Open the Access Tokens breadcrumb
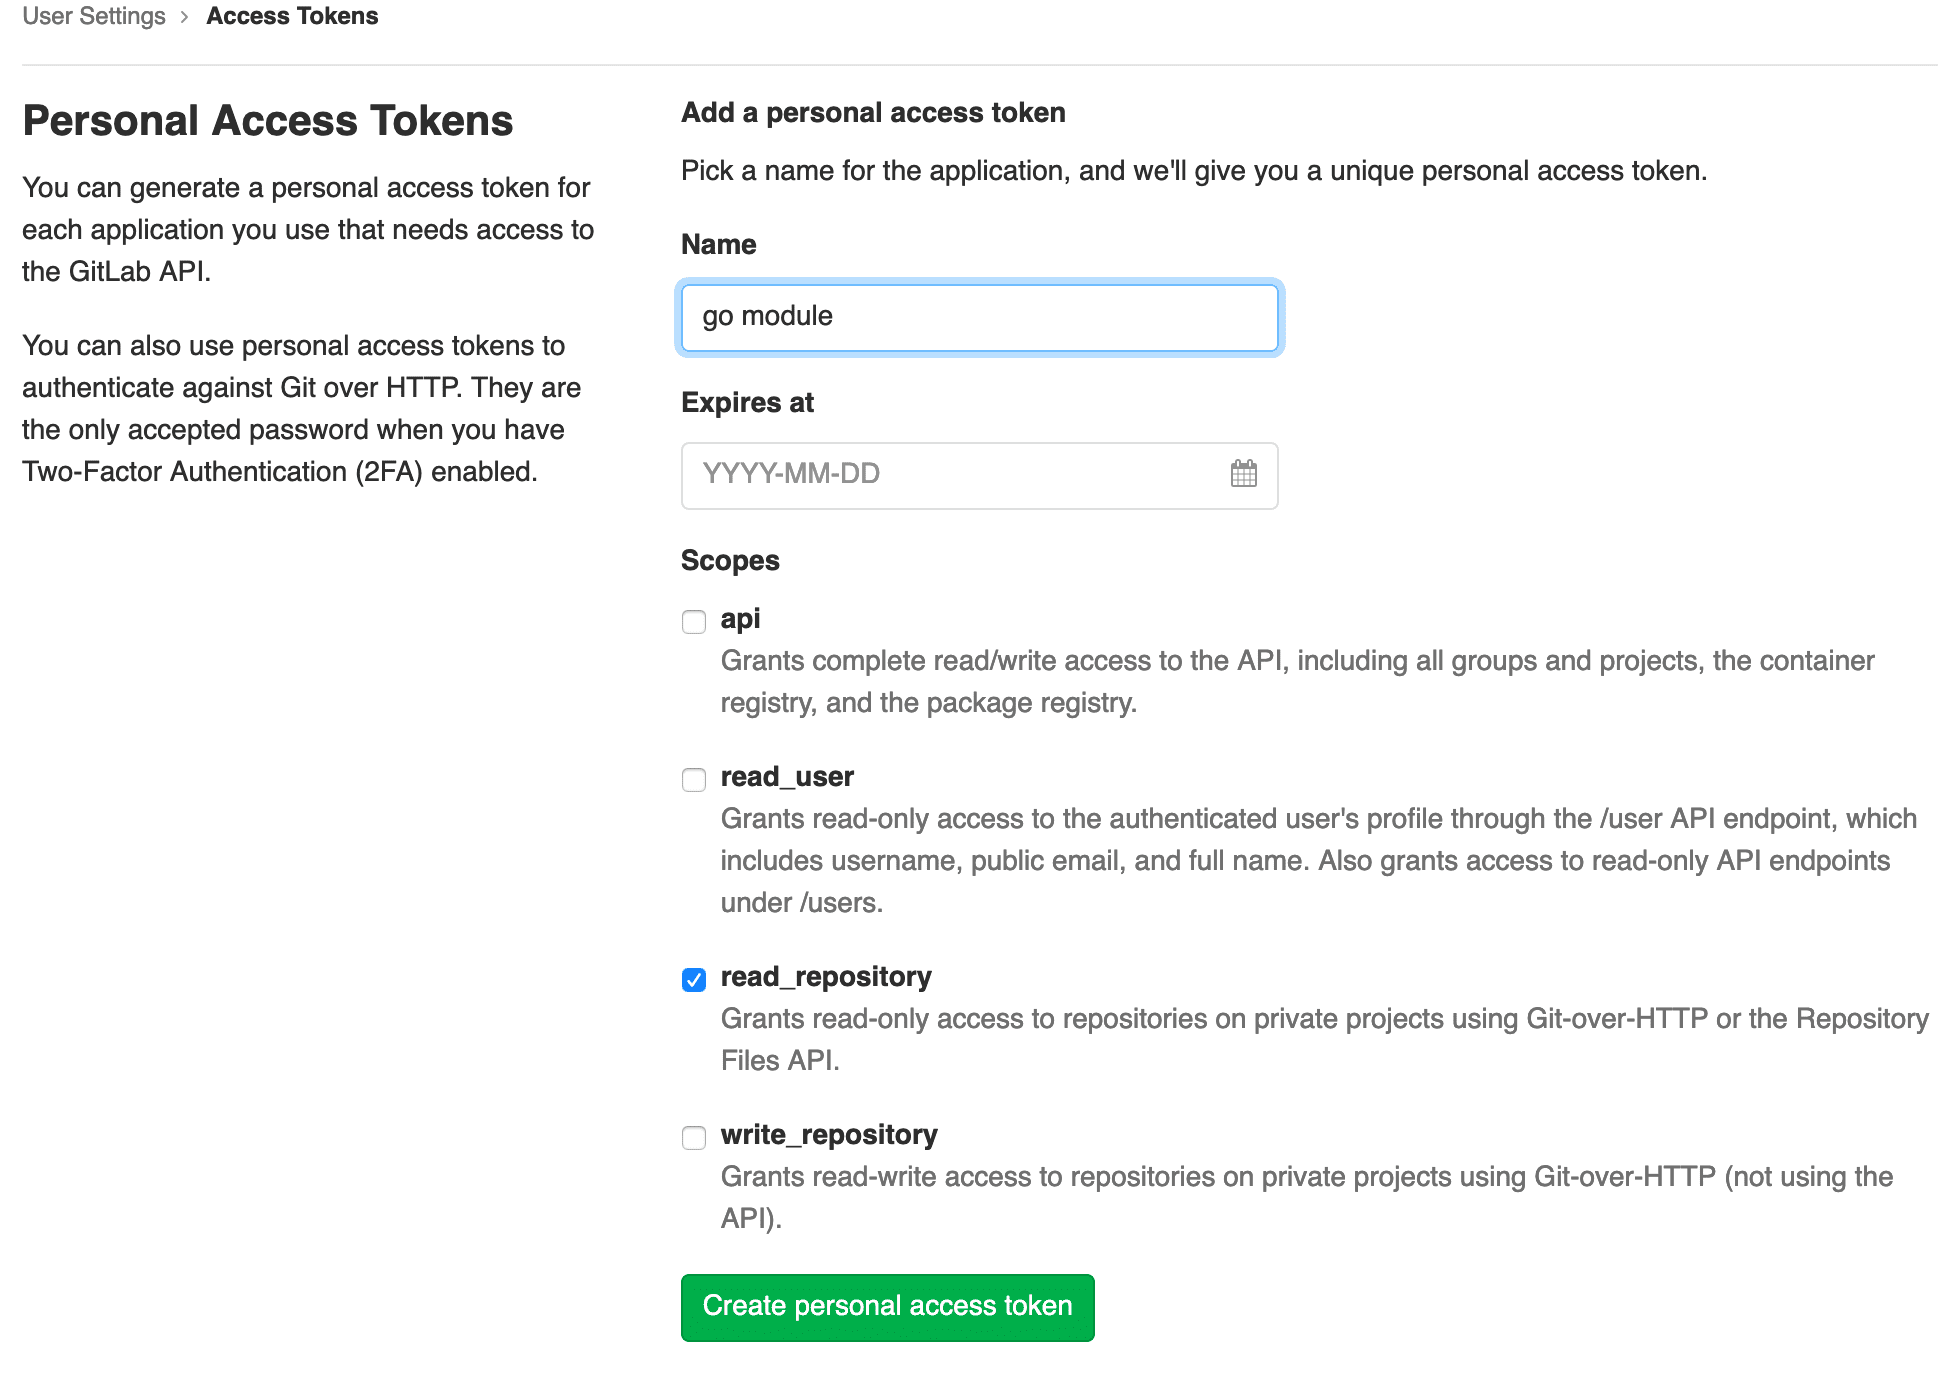Viewport: 1960px width, 1390px height. [292, 16]
